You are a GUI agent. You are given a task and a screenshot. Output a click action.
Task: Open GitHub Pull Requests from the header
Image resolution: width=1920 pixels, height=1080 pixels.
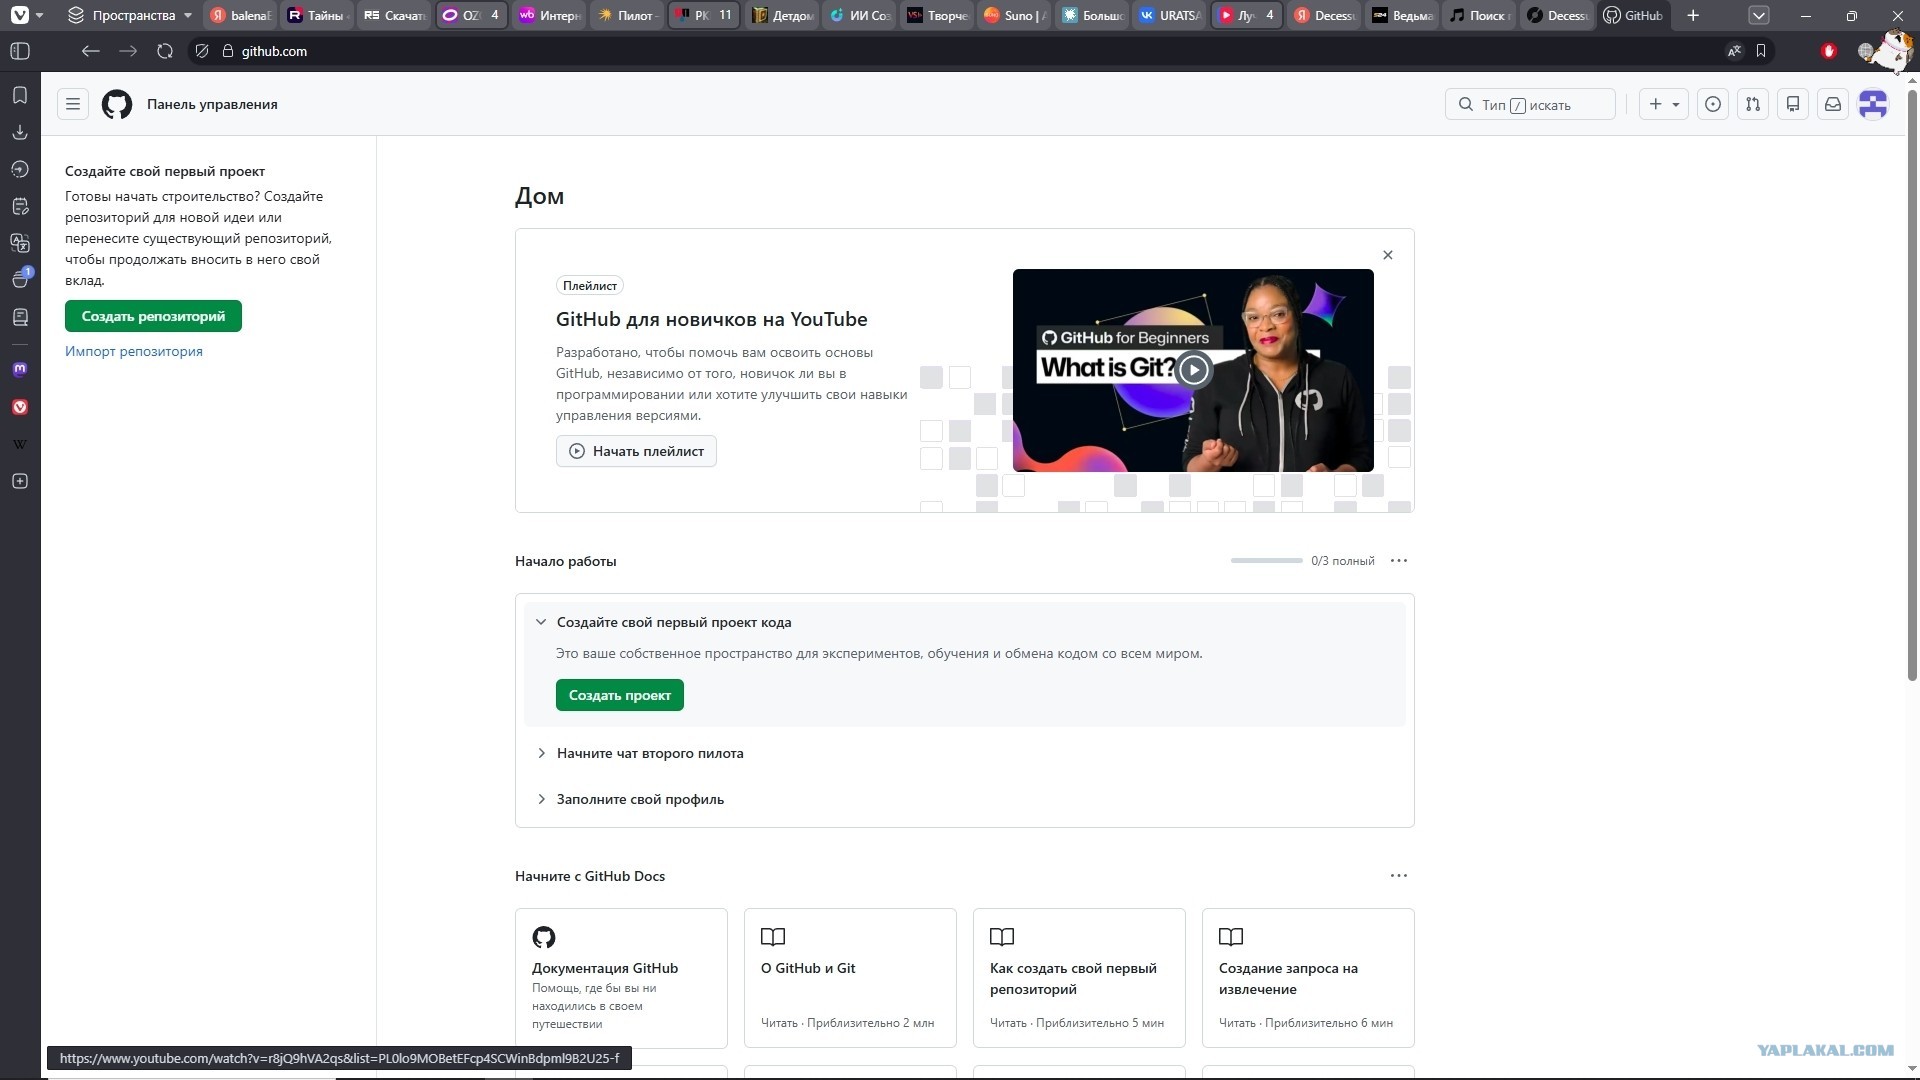pyautogui.click(x=1753, y=104)
